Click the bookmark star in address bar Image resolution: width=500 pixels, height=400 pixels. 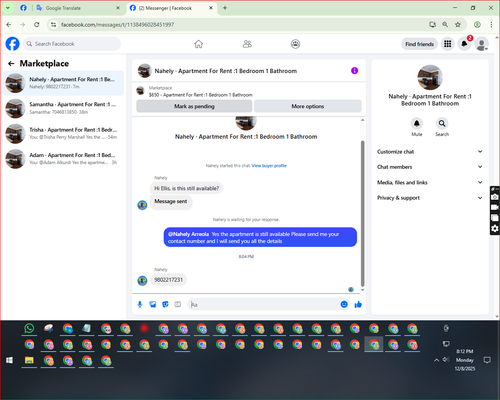458,25
